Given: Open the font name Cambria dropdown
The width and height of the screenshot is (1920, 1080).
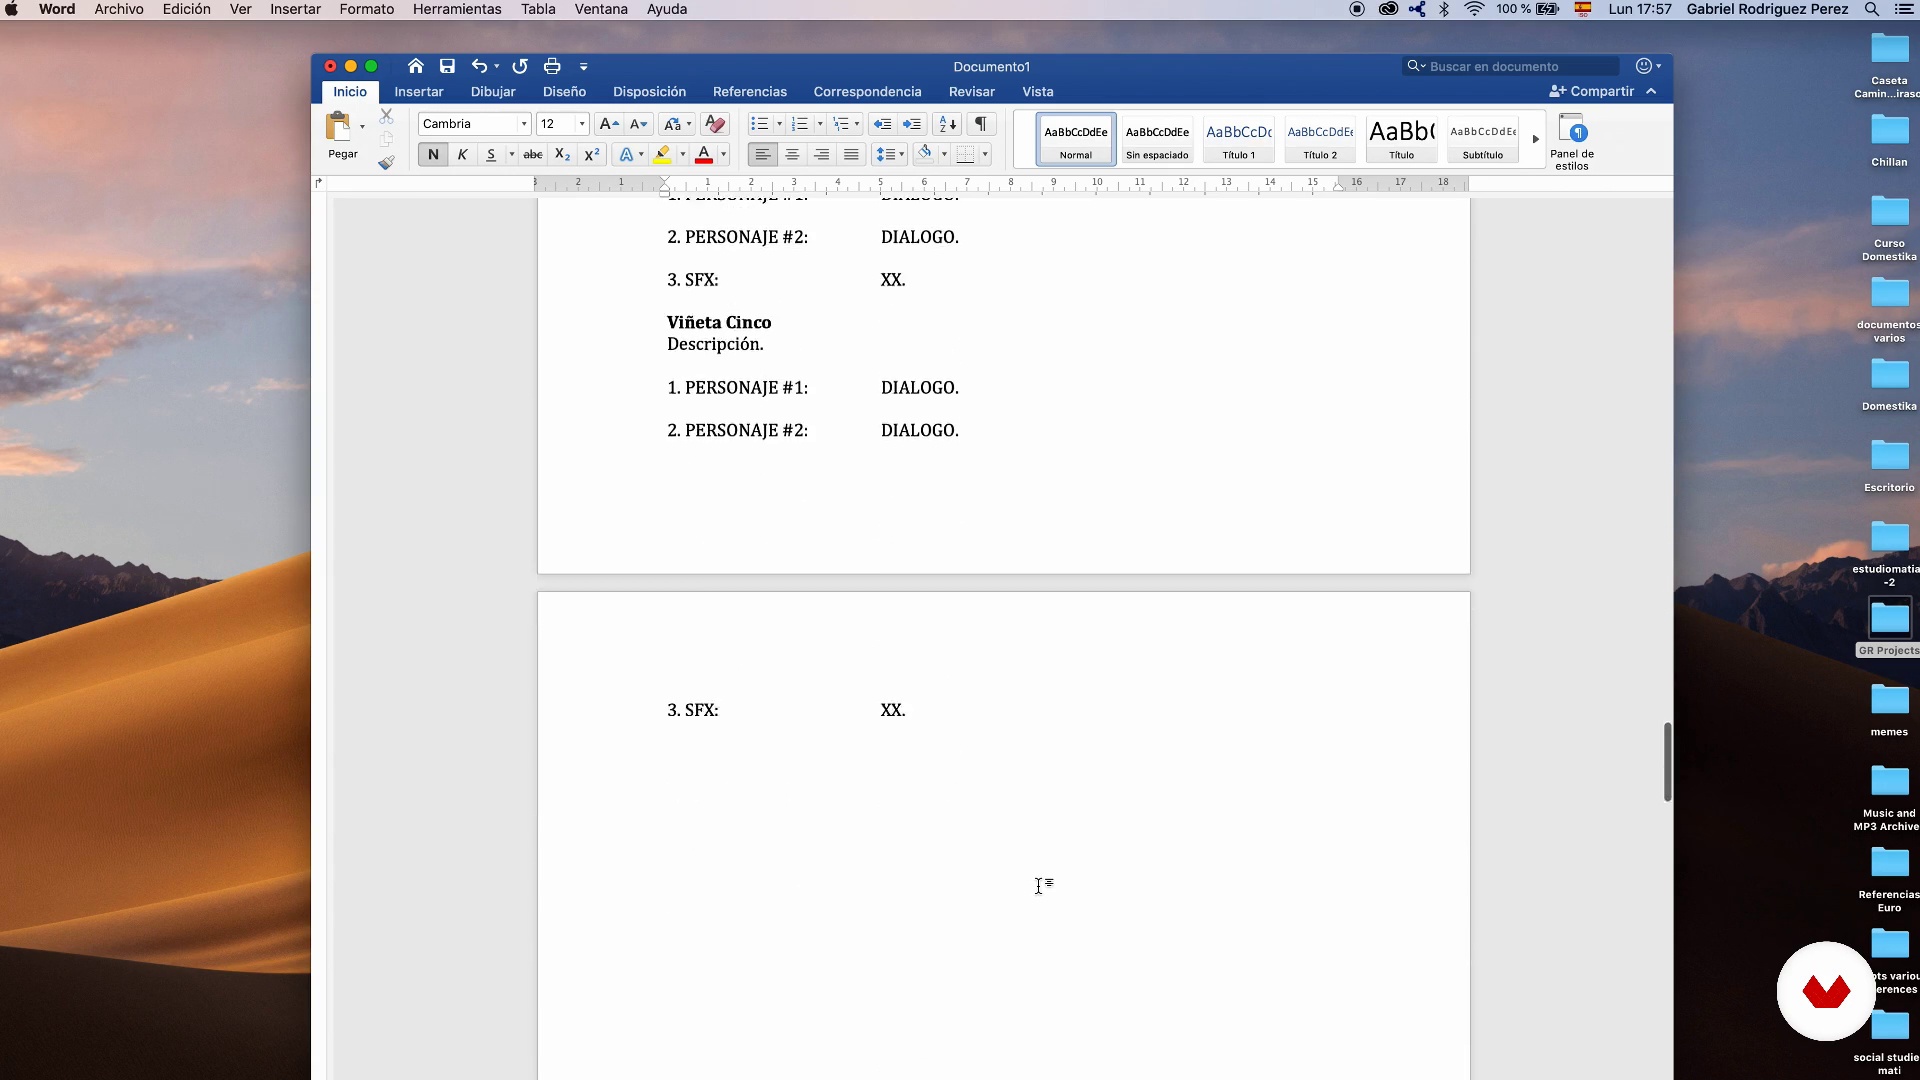Looking at the screenshot, I should 524,124.
